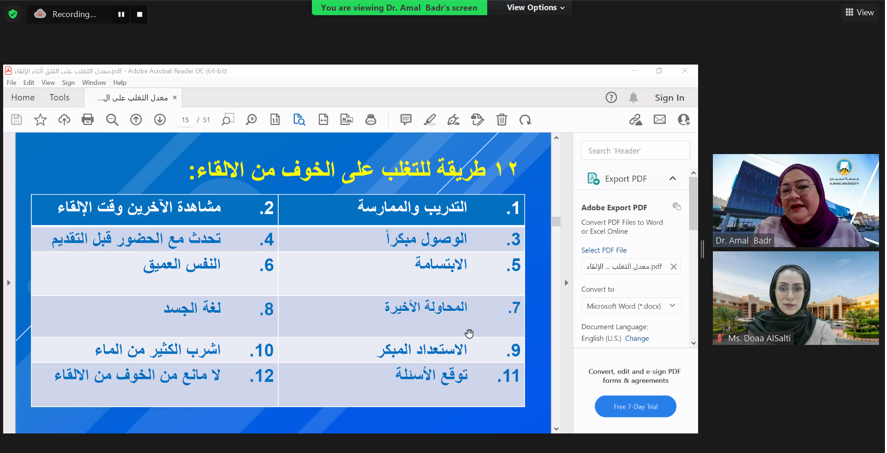Pause the Zoom recording
The height and width of the screenshot is (453, 887).
coord(121,15)
